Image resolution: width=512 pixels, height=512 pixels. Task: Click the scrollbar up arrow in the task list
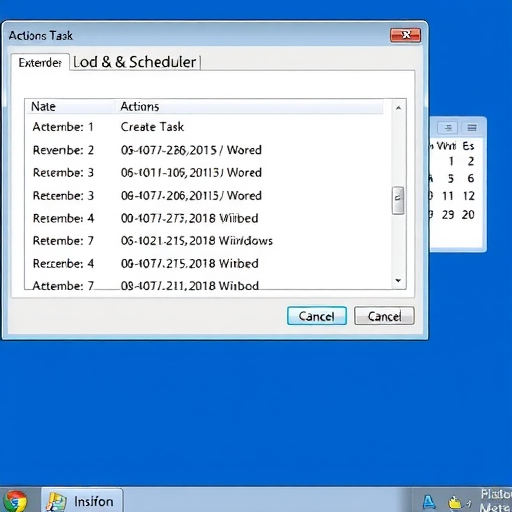(398, 108)
